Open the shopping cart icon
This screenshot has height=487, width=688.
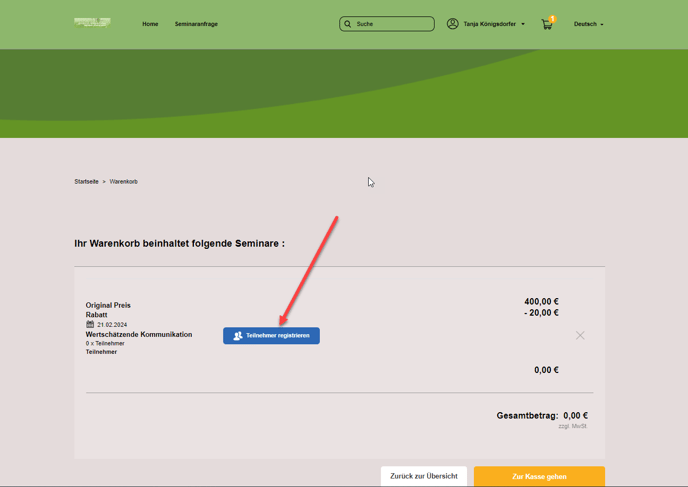546,25
